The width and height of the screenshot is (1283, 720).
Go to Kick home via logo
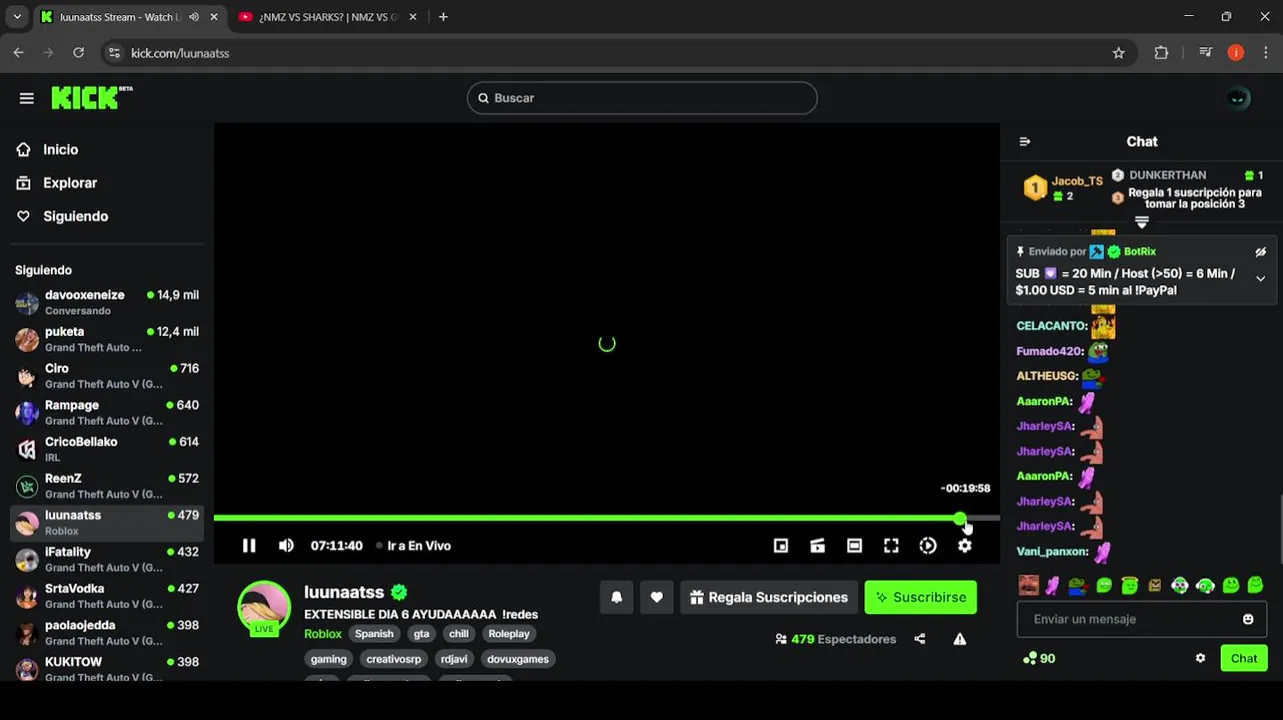coord(91,97)
